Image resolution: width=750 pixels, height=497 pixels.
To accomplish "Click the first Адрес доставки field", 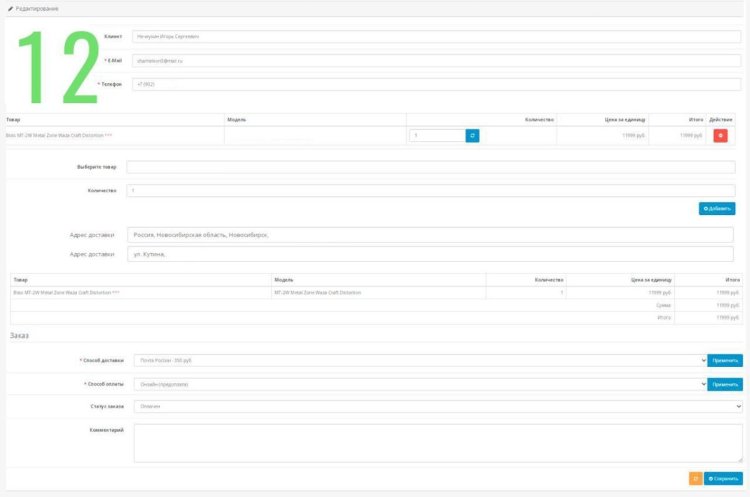I will click(x=430, y=235).
